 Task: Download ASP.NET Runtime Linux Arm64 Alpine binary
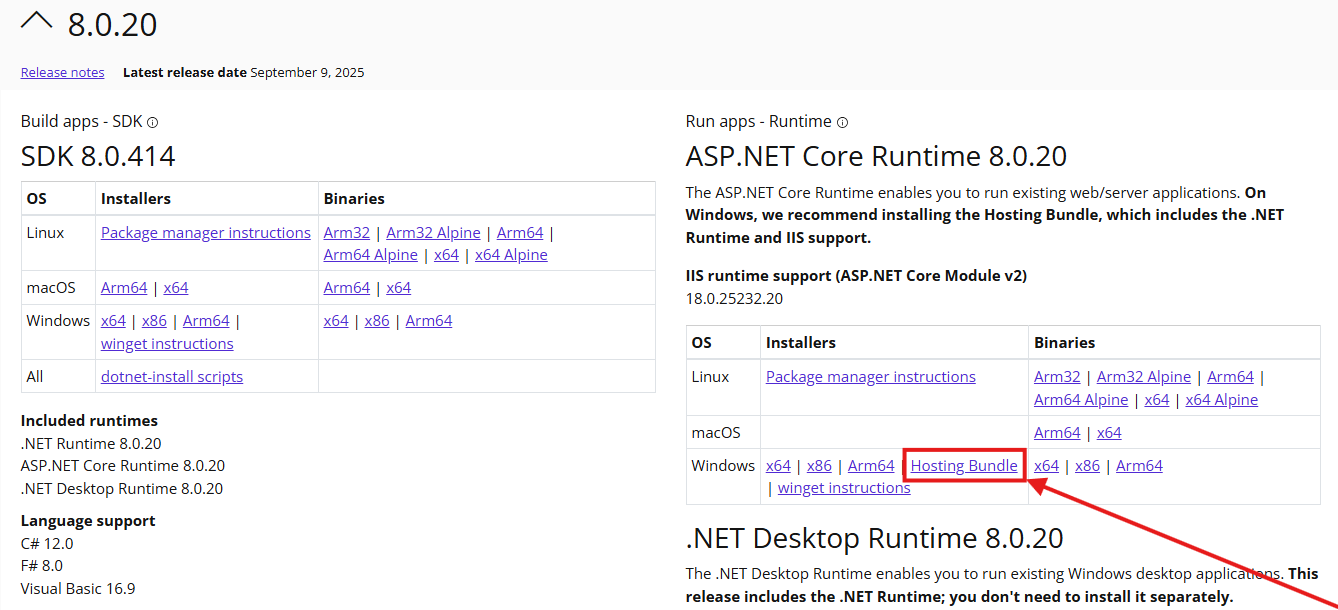pyautogui.click(x=1081, y=399)
